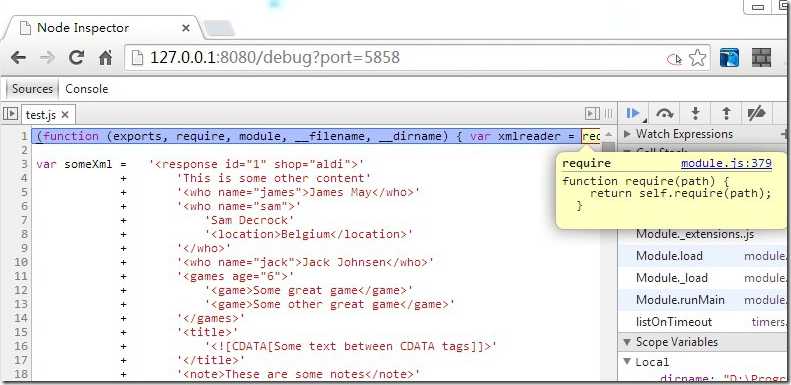Click the browser forward arrow
Viewport: 791px width, 385px height.
click(47, 58)
